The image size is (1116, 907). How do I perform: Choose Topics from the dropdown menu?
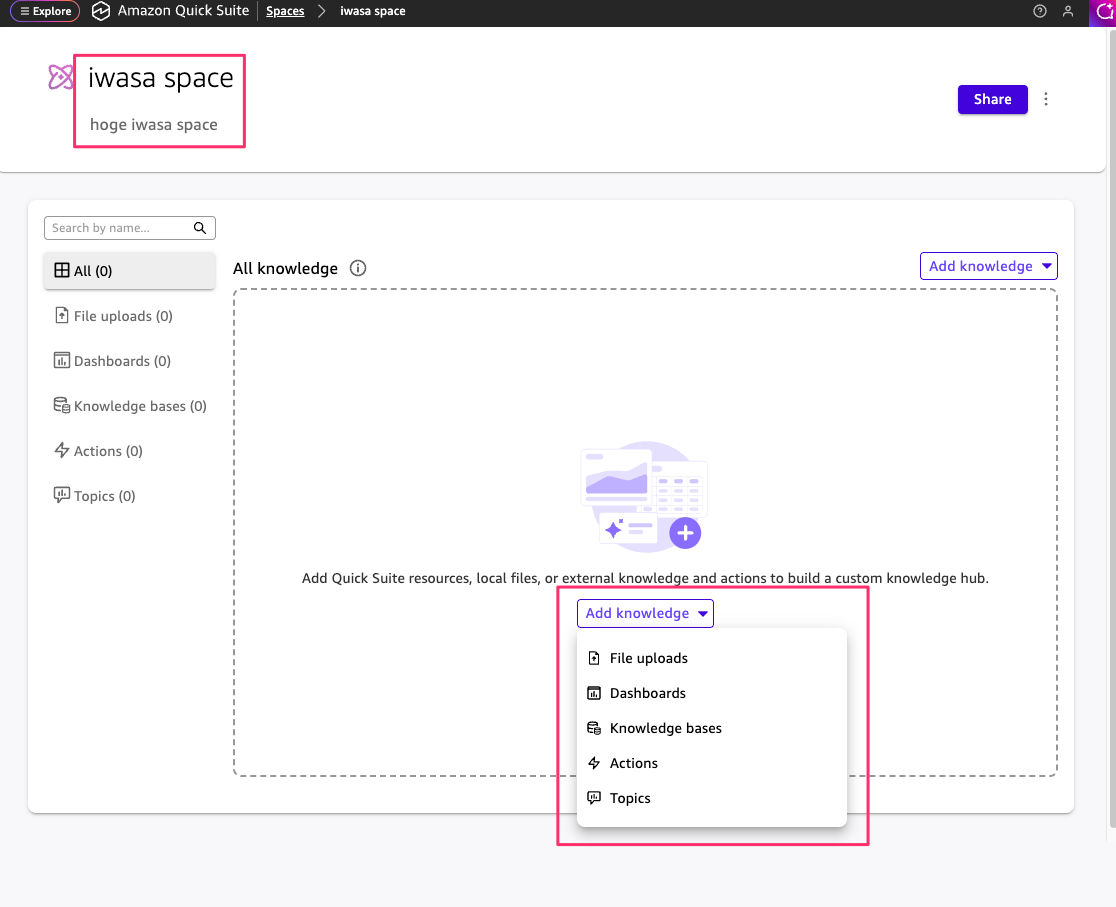coord(712,797)
